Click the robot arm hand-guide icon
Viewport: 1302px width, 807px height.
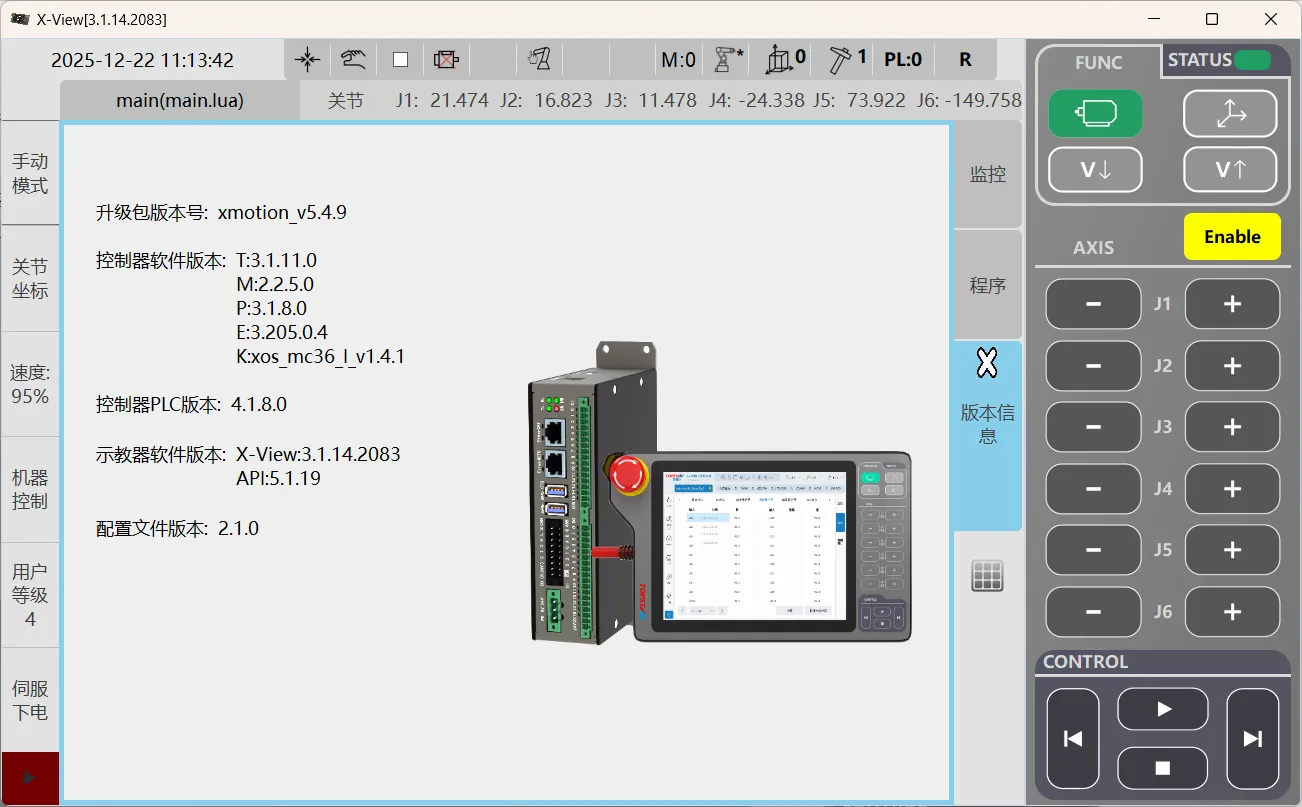tap(540, 60)
